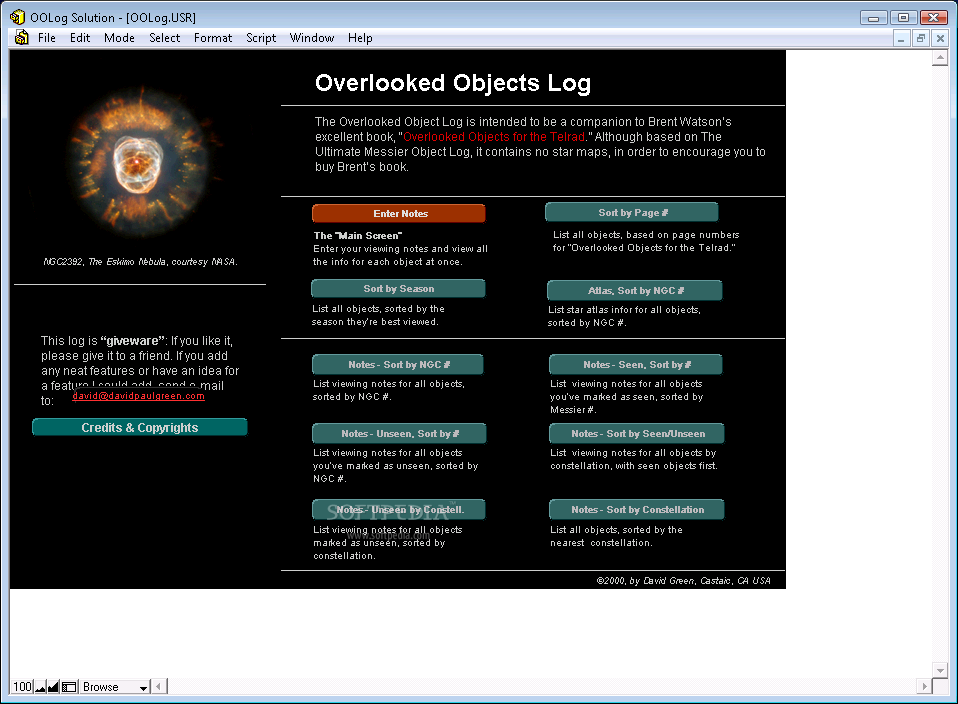Click the Sort by Season button
958x704 pixels.
(x=398, y=288)
